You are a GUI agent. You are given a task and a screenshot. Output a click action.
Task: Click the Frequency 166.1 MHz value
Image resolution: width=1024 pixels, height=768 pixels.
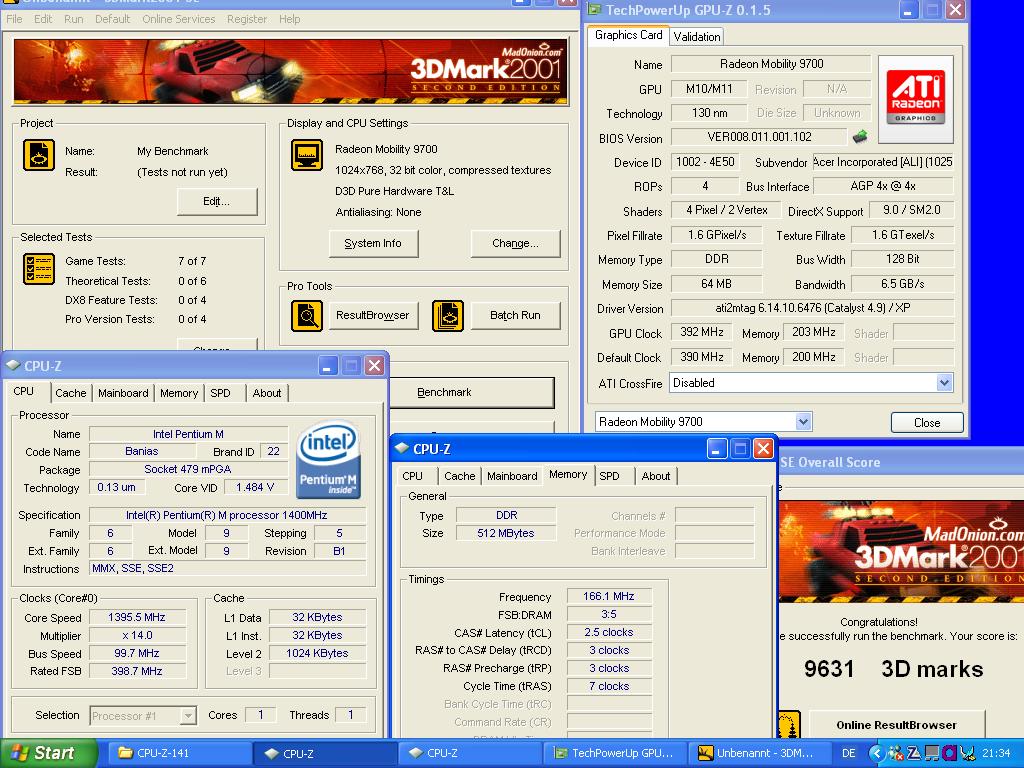pyautogui.click(x=609, y=596)
